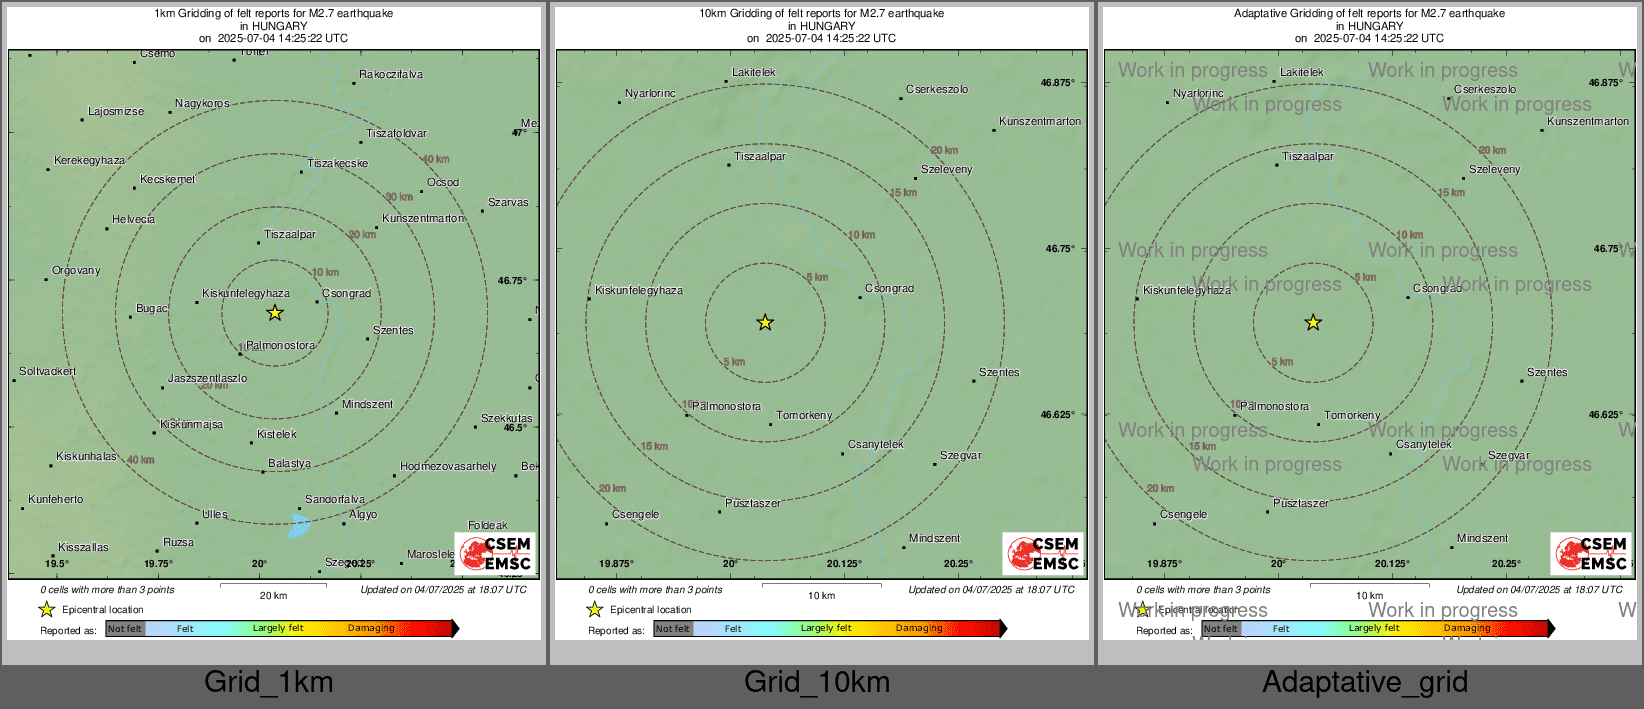Viewport: 1644px width, 709px height.
Task: Click 'Sandorfalva' on the Grid_1km map
Action: [x=335, y=500]
